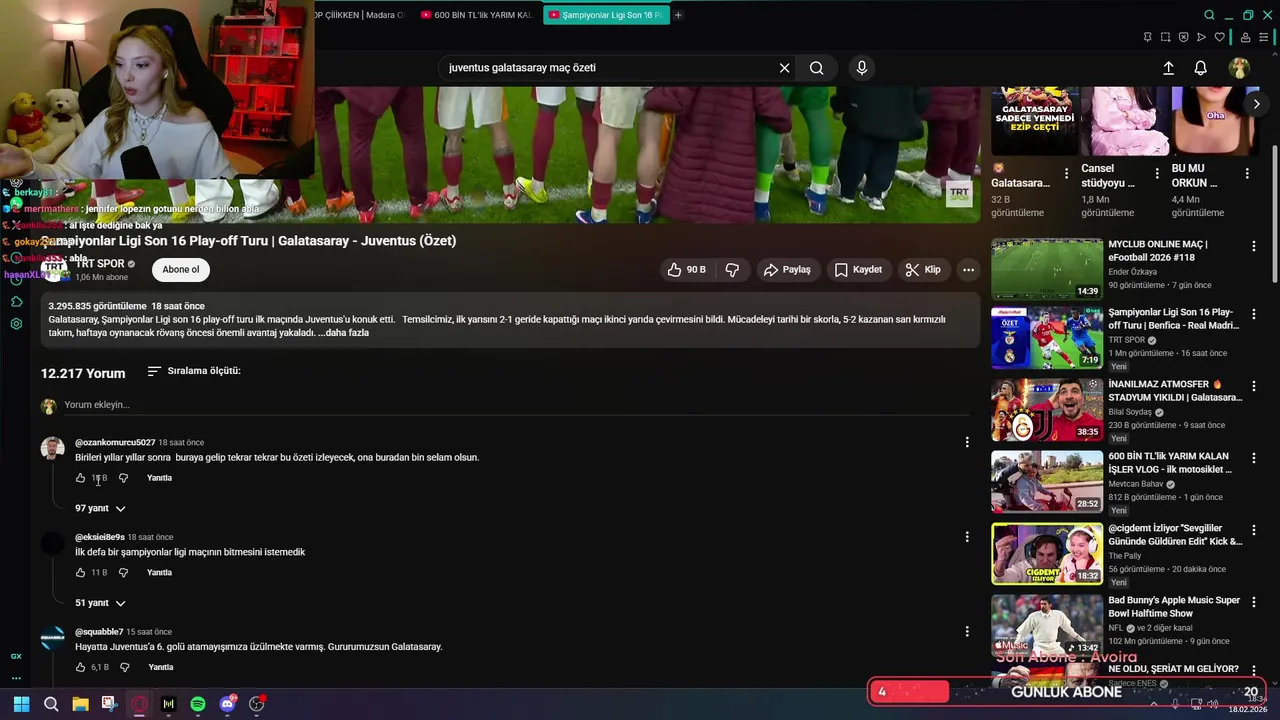Open Spotify from the taskbar

198,704
